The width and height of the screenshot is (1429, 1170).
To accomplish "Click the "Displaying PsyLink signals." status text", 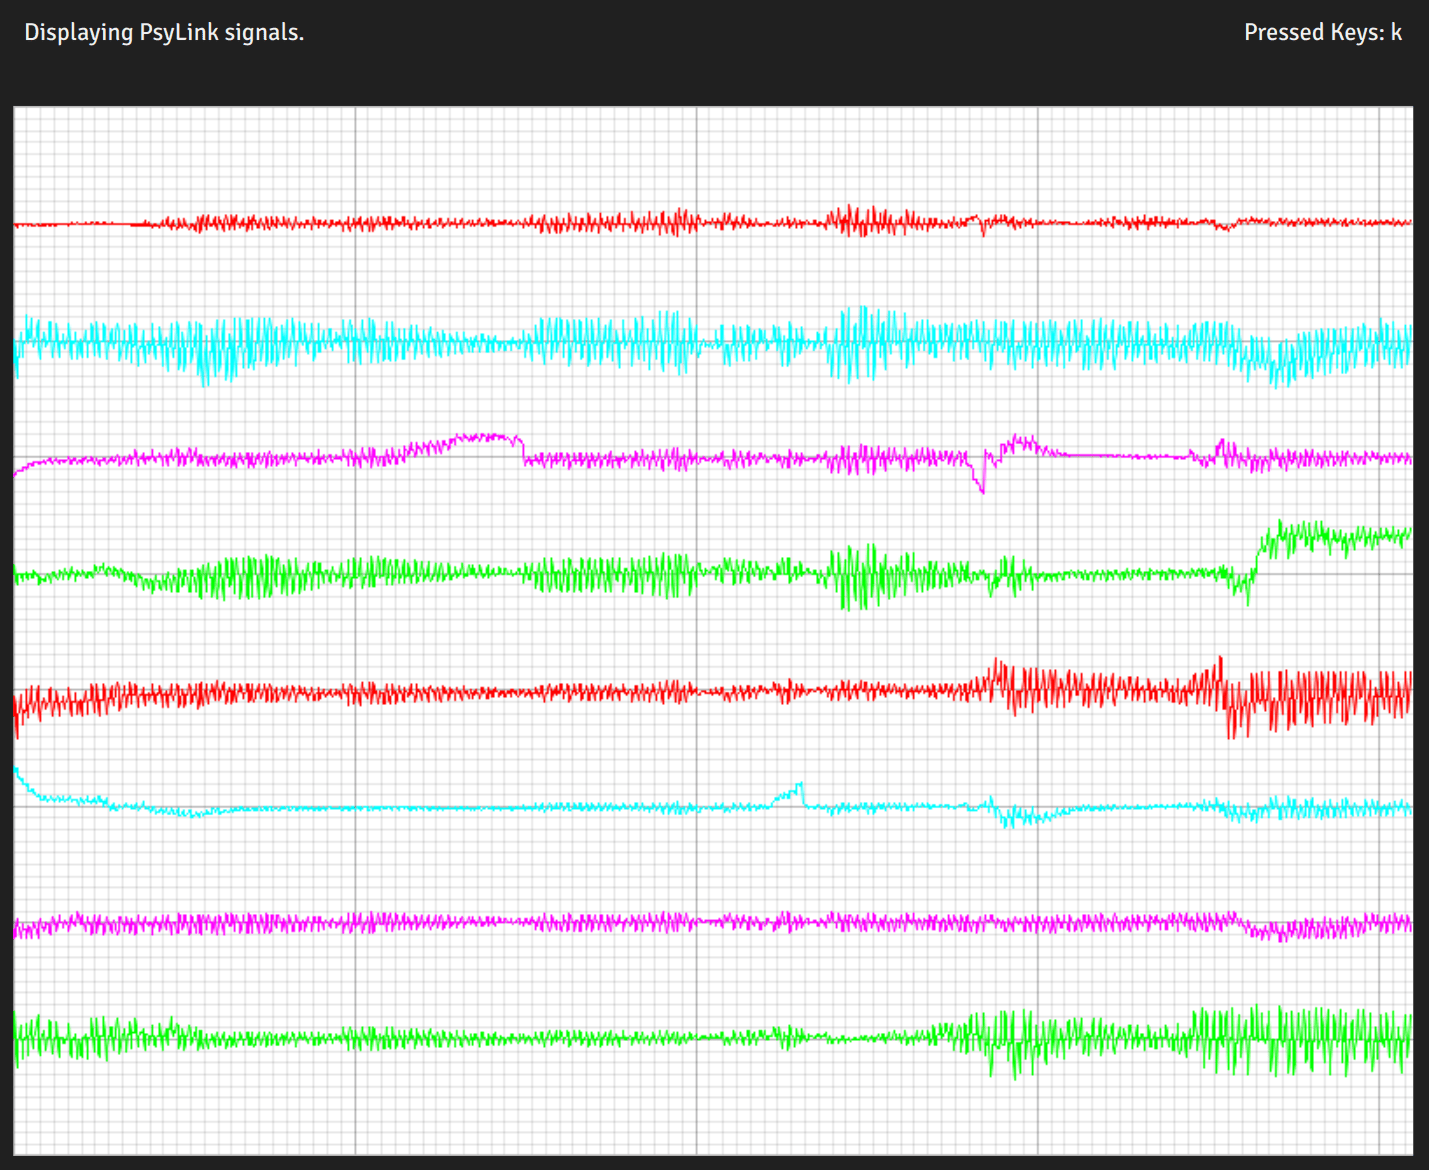I will click(x=164, y=32).
